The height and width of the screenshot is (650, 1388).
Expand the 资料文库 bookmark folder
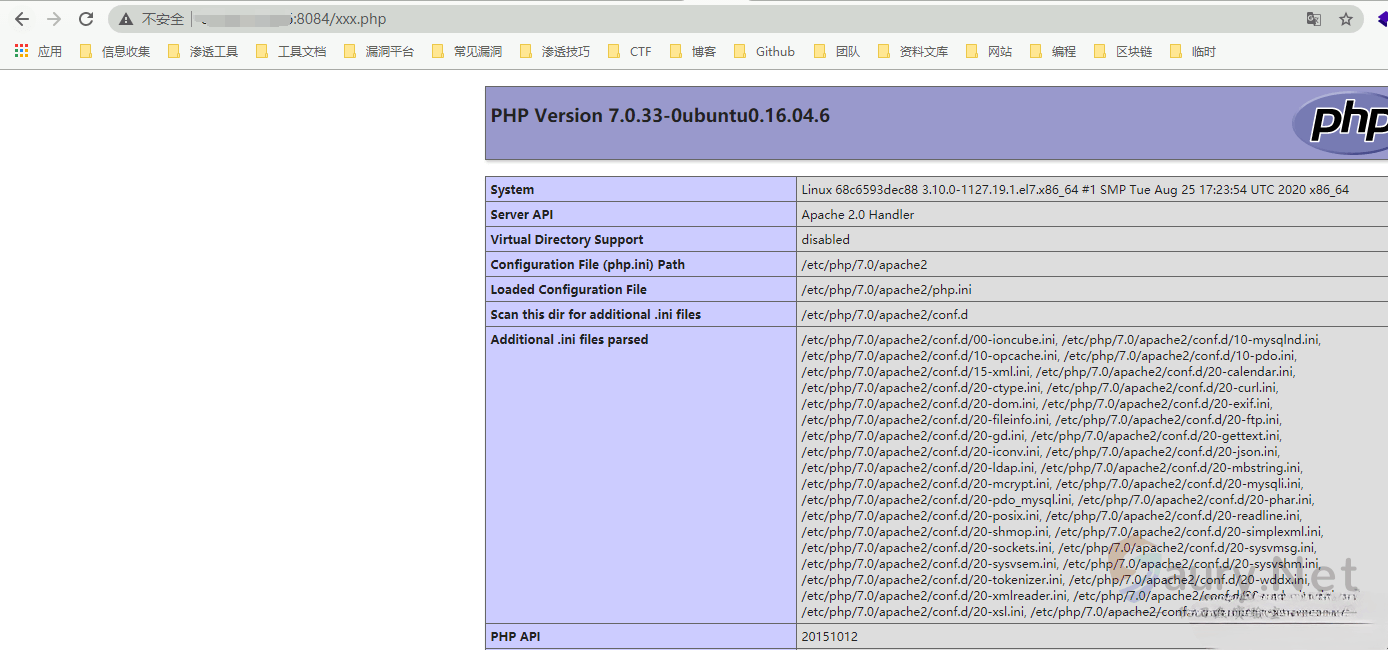[x=913, y=51]
